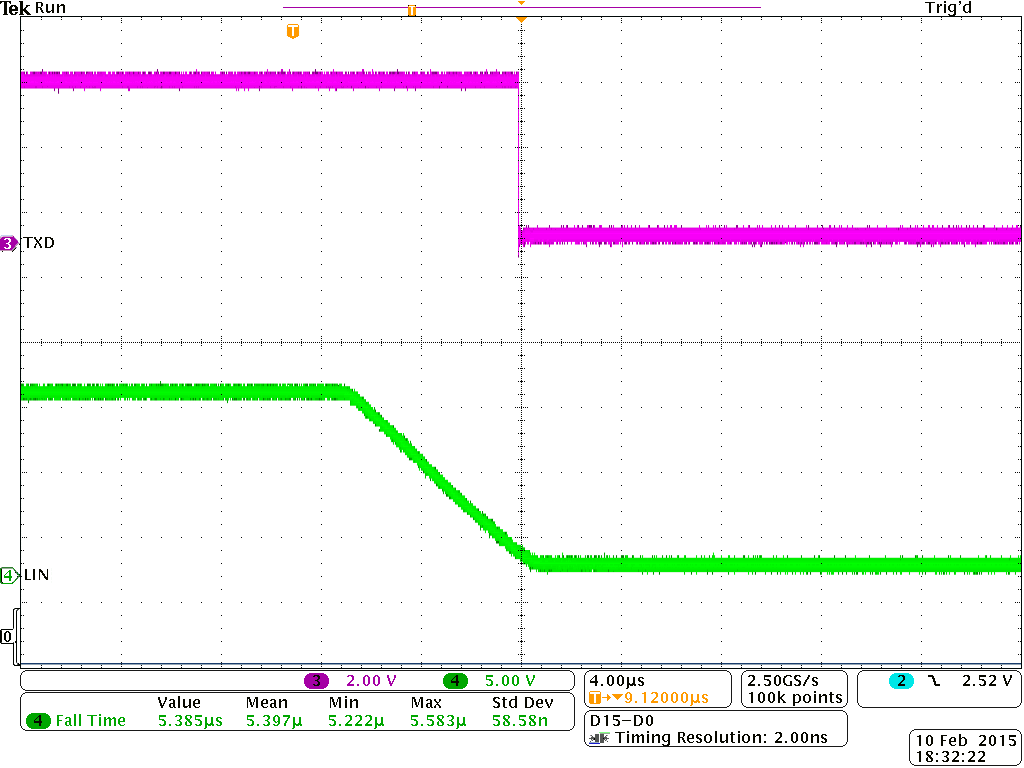Viewport: 1024px width, 768px height.
Task: Click the 9.12000µs trigger delay value
Action: (x=665, y=697)
